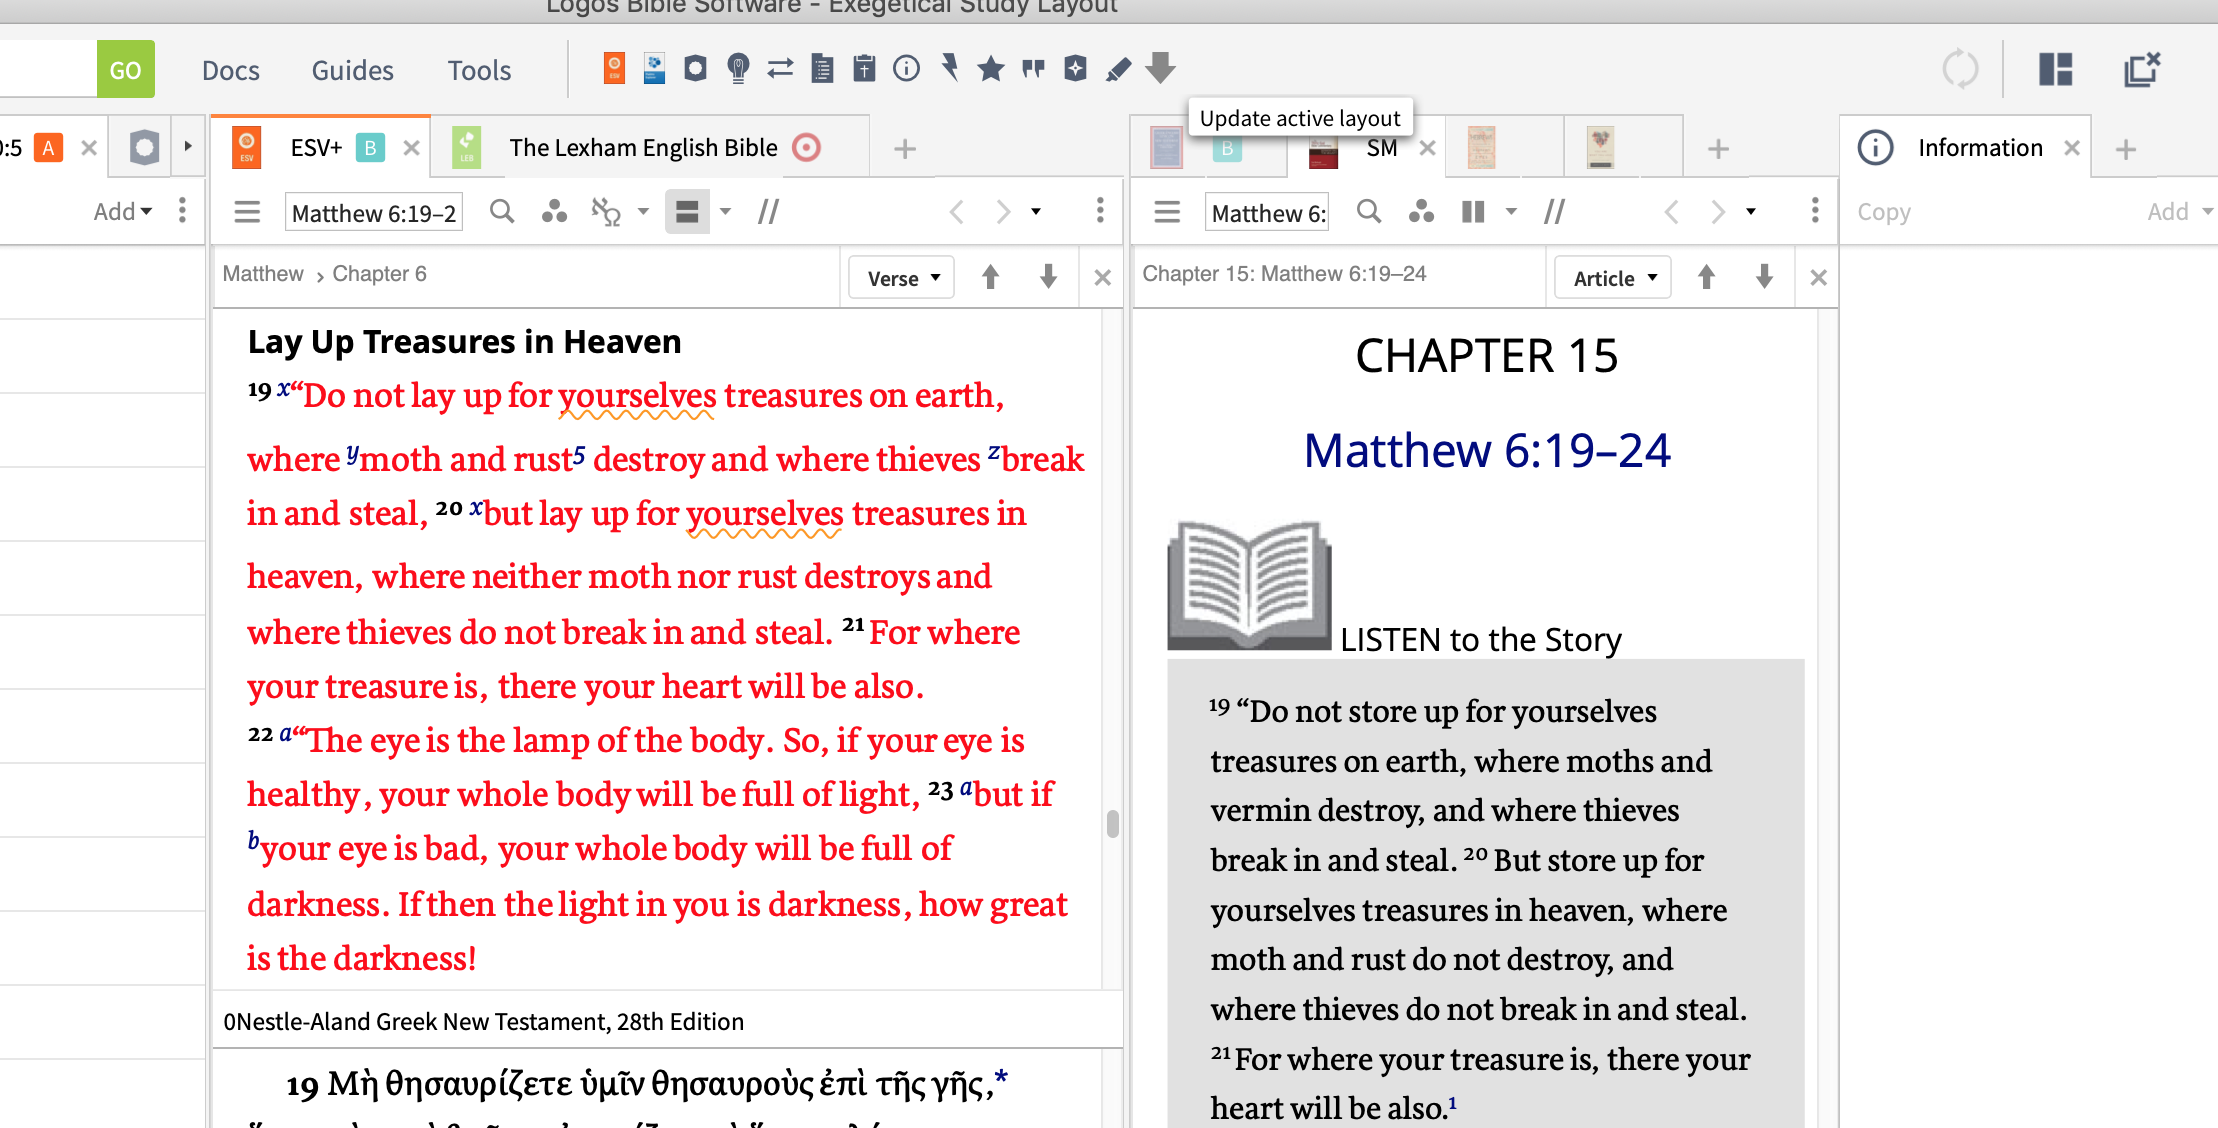Viewport: 2218px width, 1128px height.
Task: Click the Matthew 6:19–24 heading link
Action: [1486, 451]
